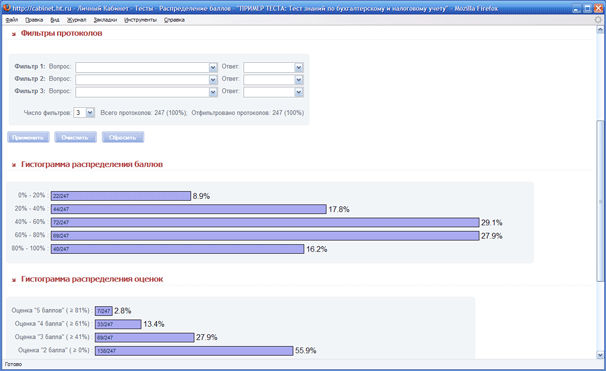Open Фильтр 3 Вопрос dropdown
Screen dimensions: 606x371
[213, 92]
